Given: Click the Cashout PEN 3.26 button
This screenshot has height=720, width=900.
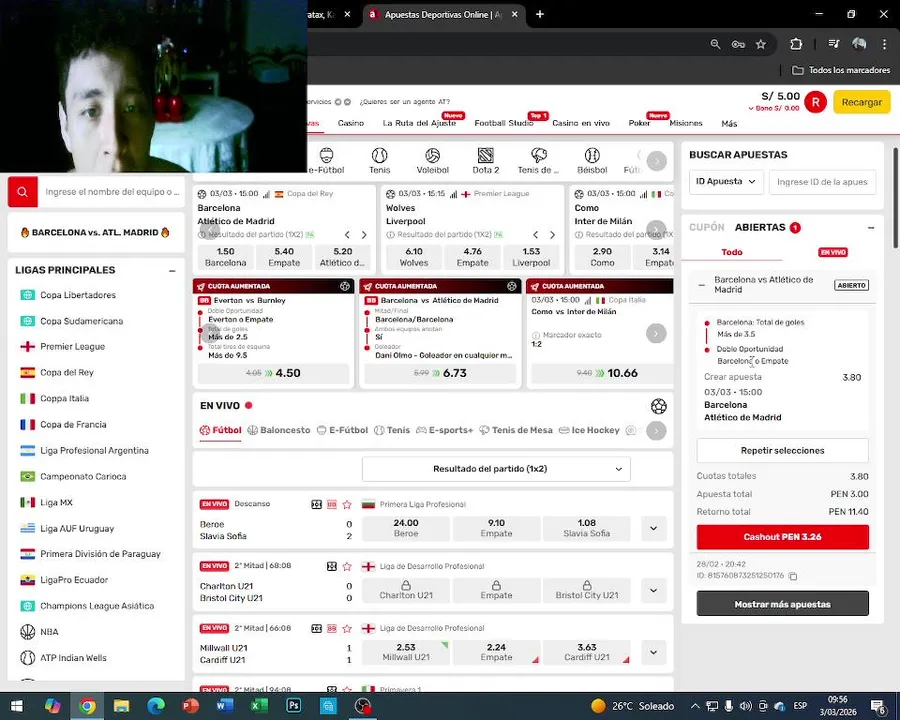Looking at the screenshot, I should click(x=782, y=537).
